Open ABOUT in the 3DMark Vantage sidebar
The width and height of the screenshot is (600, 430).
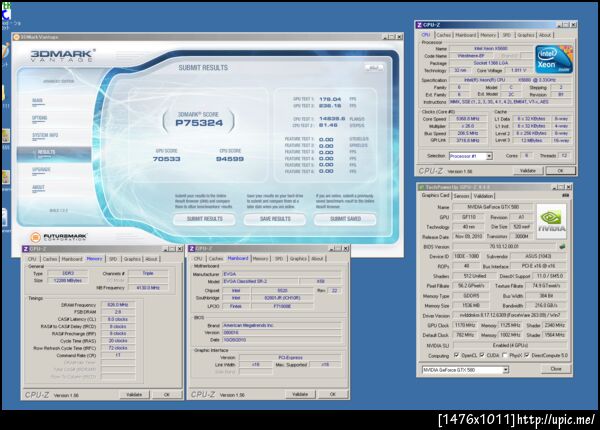coord(38,187)
